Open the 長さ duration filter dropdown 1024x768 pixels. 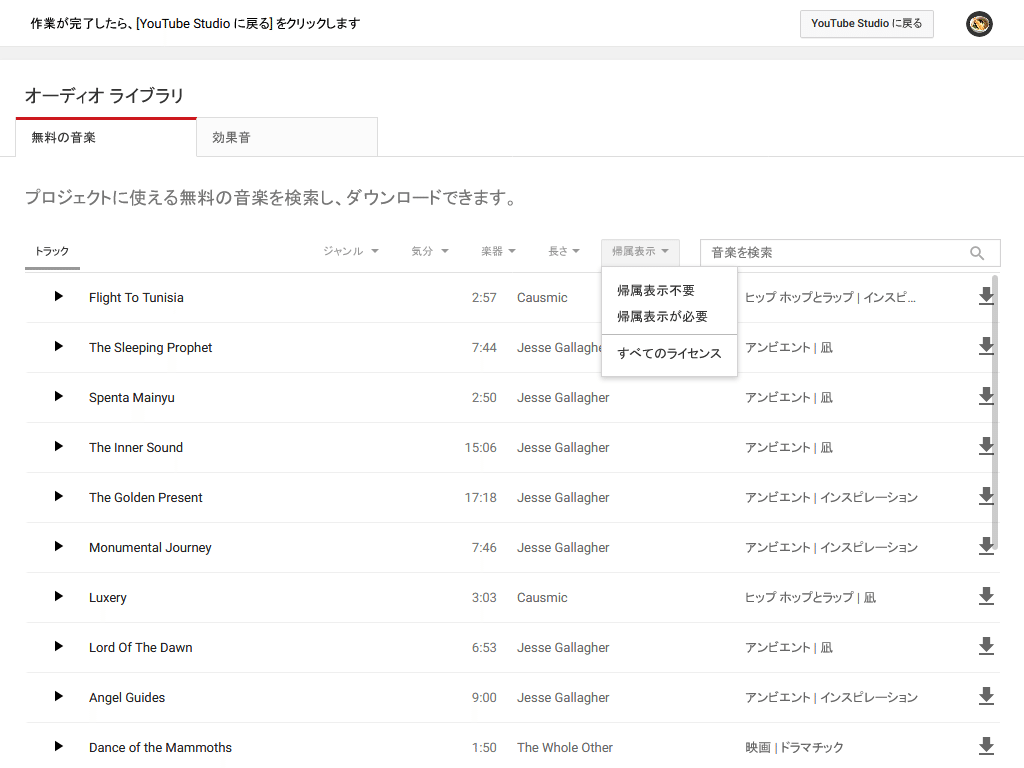[x=564, y=251]
